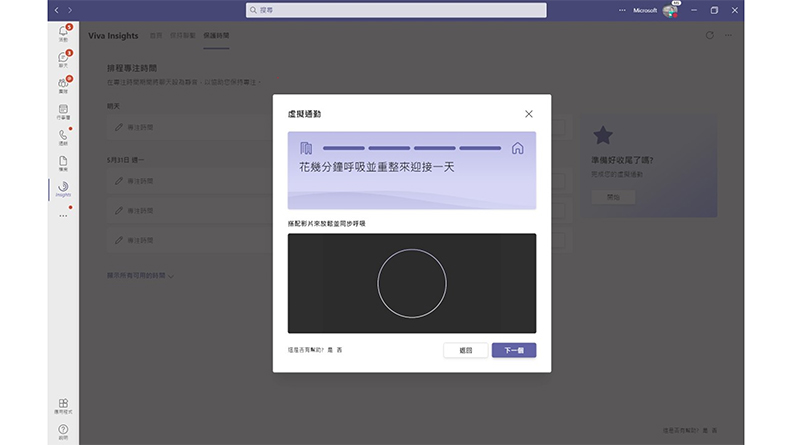The height and width of the screenshot is (445, 792).
Task: Open the Calls phone icon in sidebar
Action: [63, 137]
